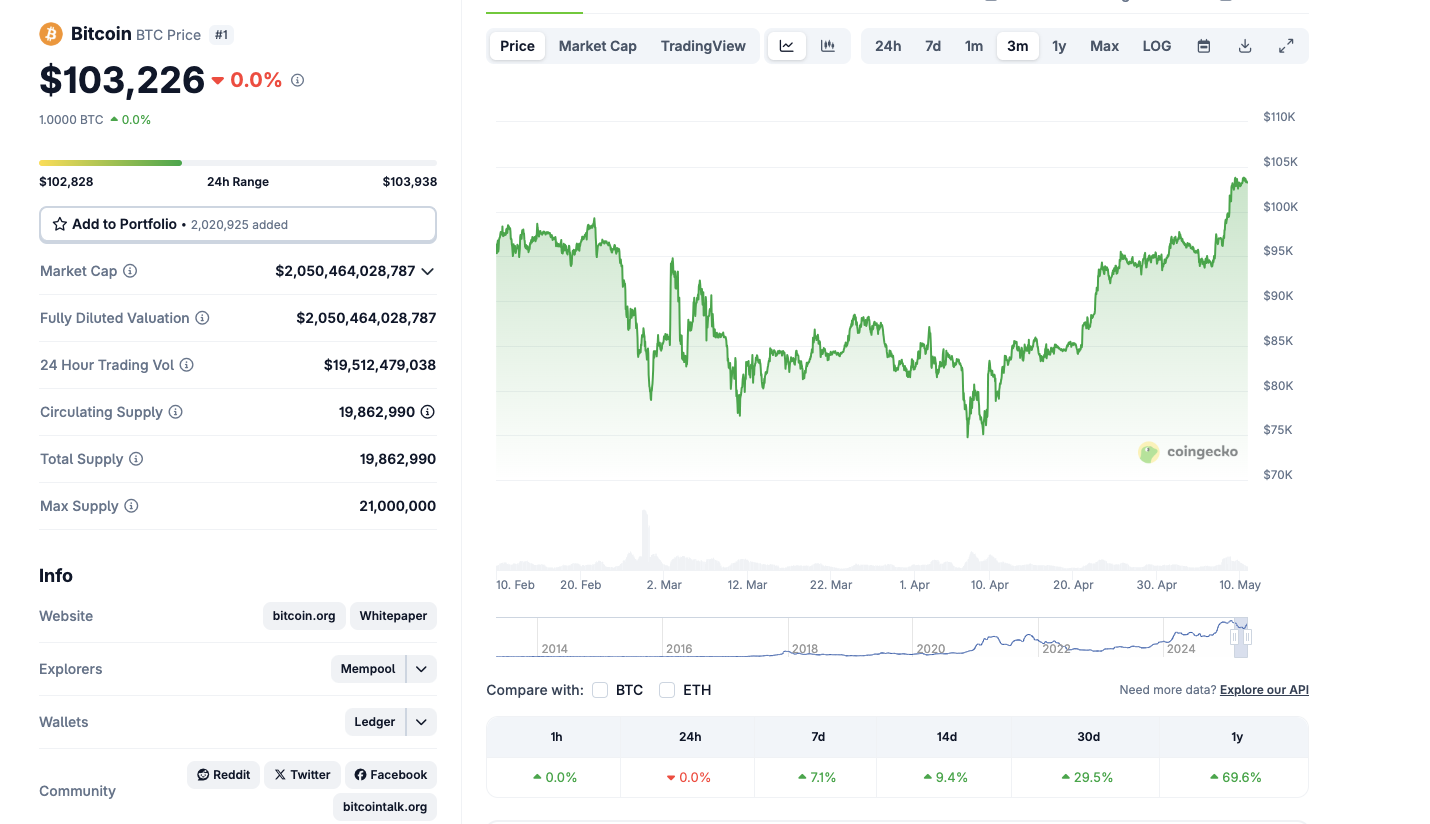Select the Price chart tab
The width and height of the screenshot is (1430, 824).
point(517,46)
